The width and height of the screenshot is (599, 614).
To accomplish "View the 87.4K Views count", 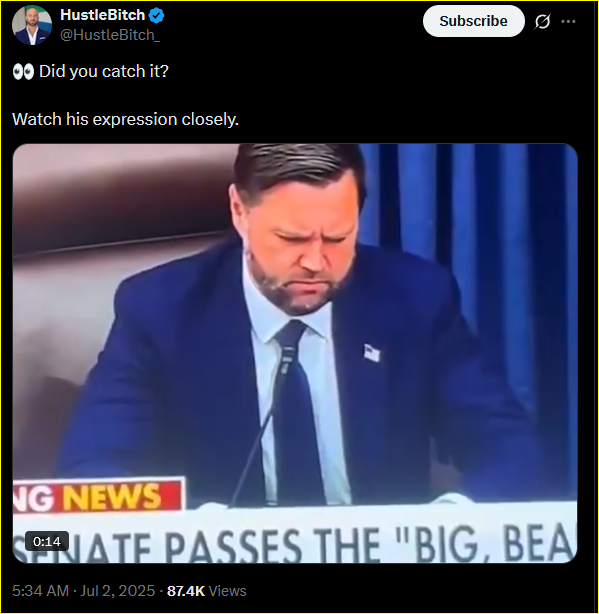I will point(207,591).
